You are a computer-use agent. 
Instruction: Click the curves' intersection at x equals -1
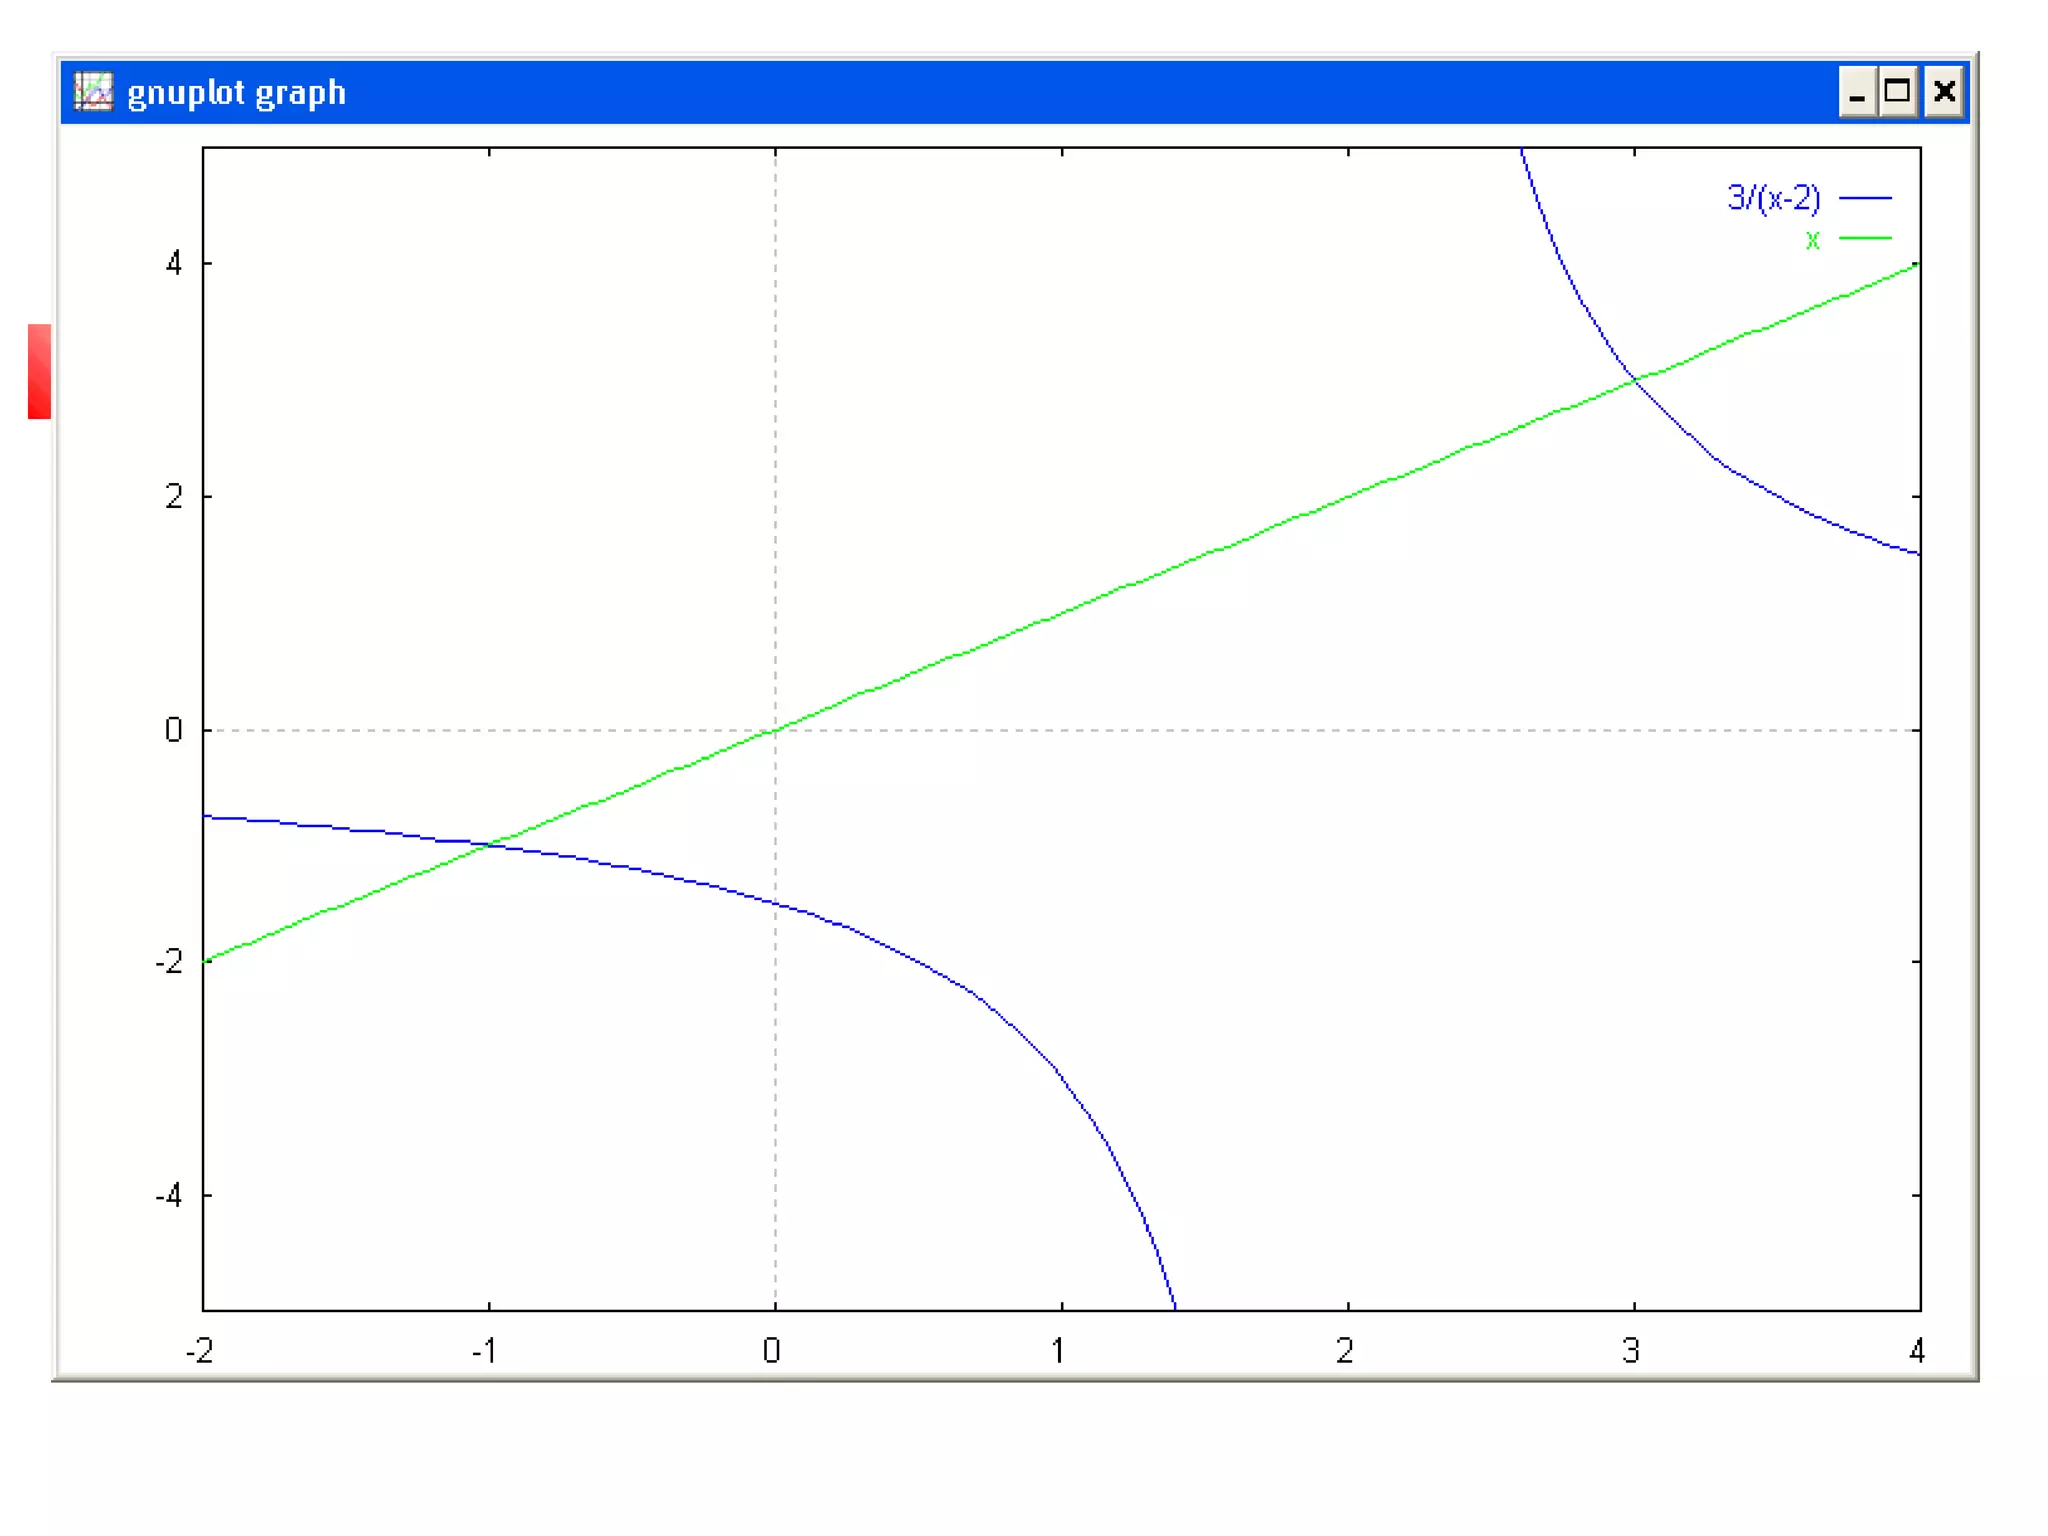[x=489, y=846]
